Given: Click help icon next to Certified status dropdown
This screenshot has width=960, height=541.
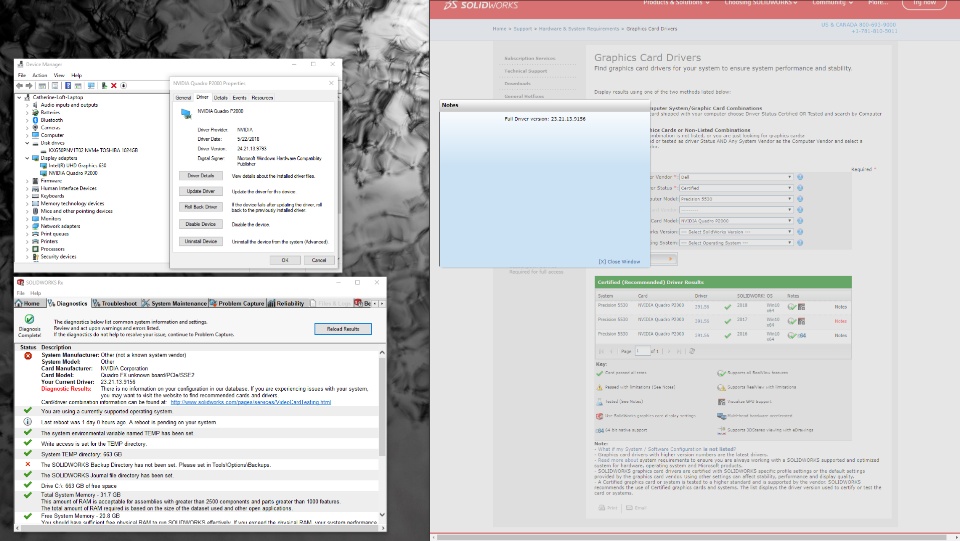Looking at the screenshot, I should pos(800,188).
